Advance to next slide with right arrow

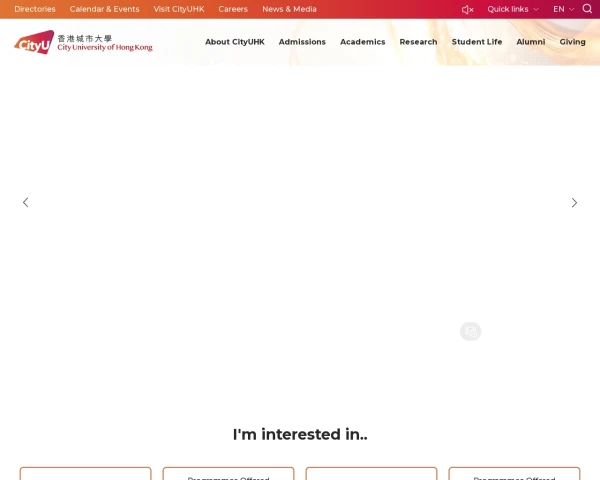click(574, 202)
